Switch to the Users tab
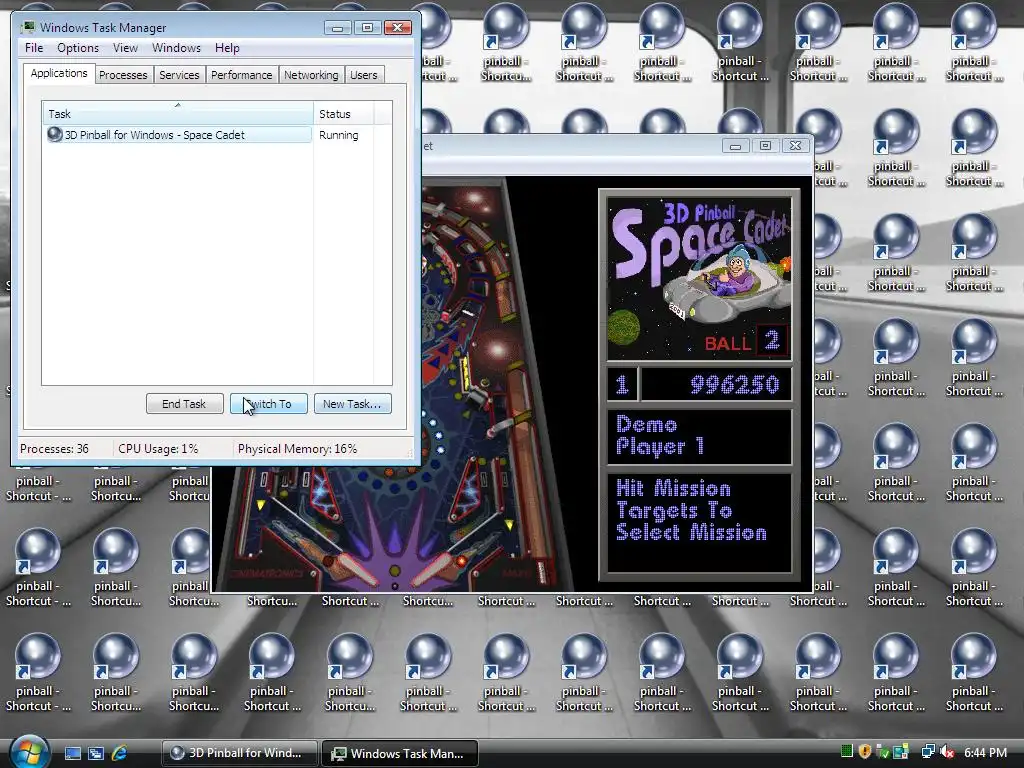Image resolution: width=1024 pixels, height=768 pixels. (x=363, y=75)
